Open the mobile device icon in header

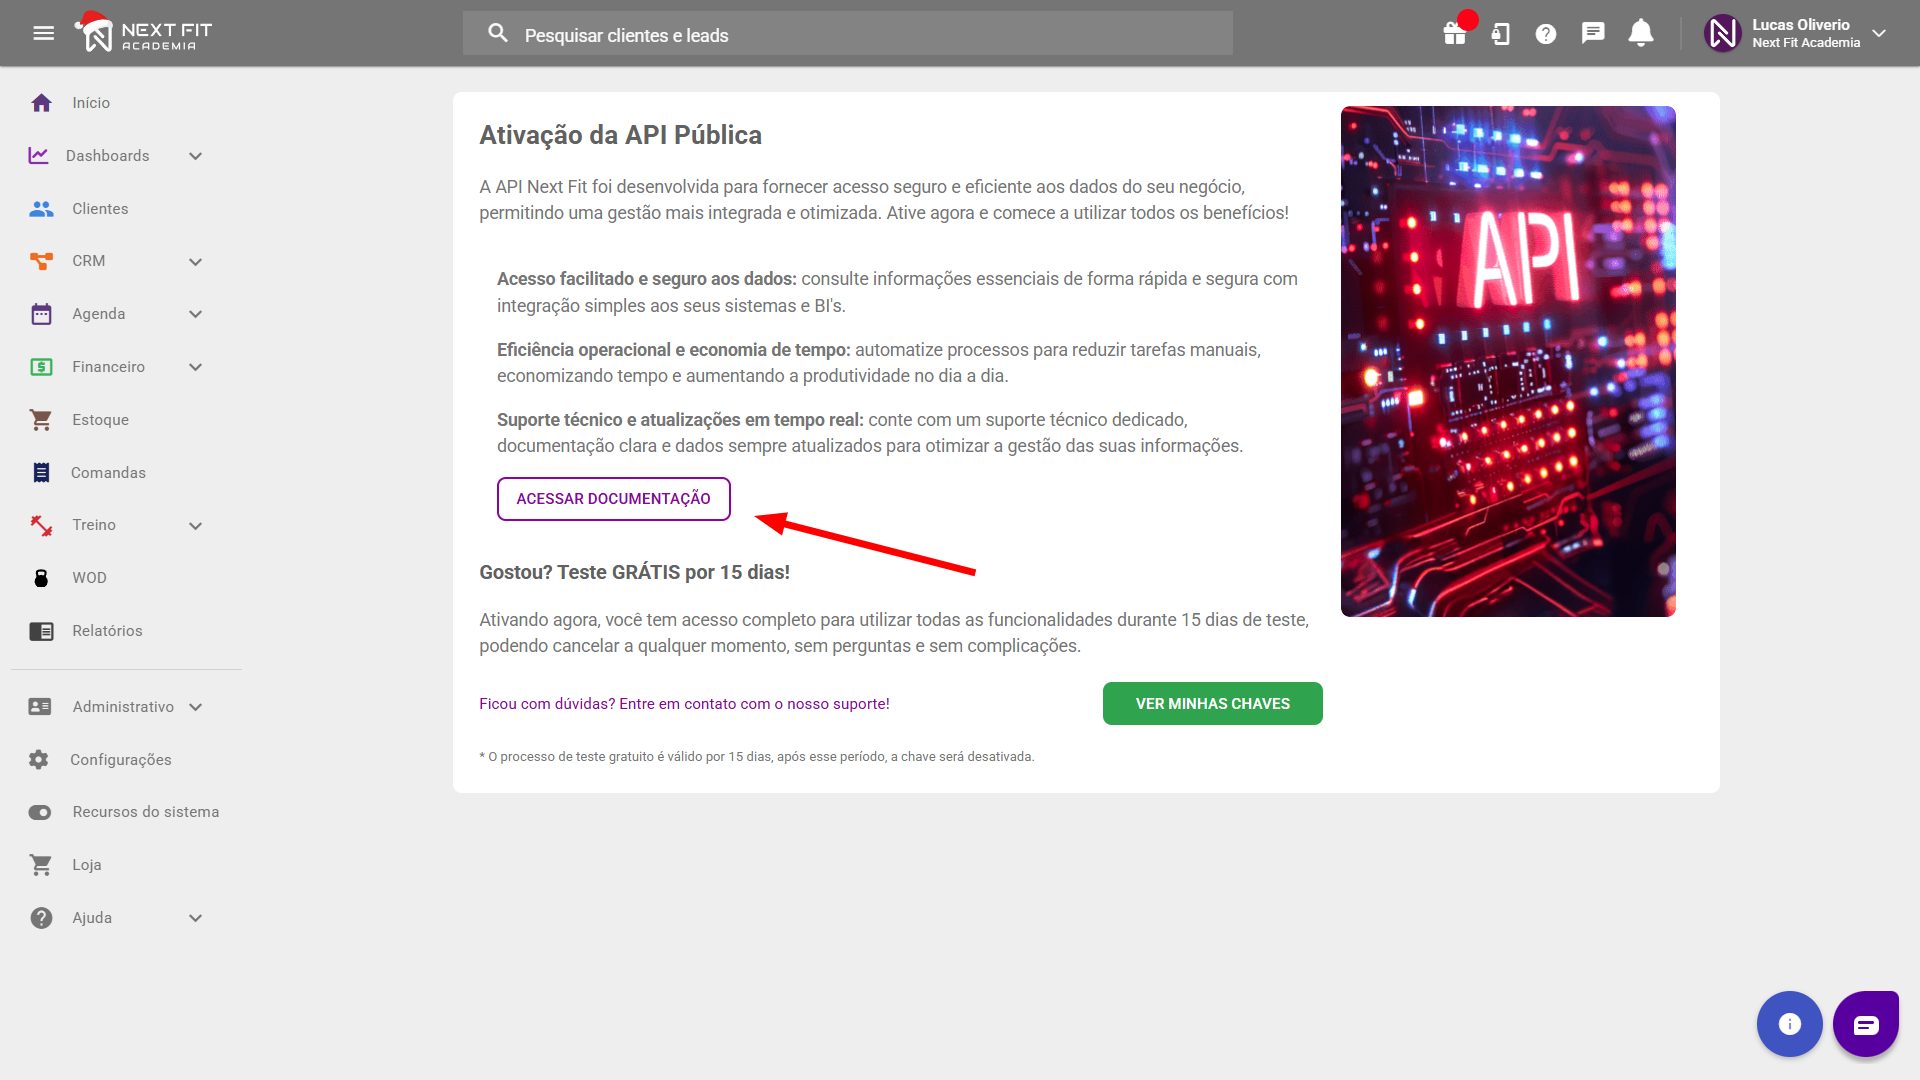point(1500,34)
